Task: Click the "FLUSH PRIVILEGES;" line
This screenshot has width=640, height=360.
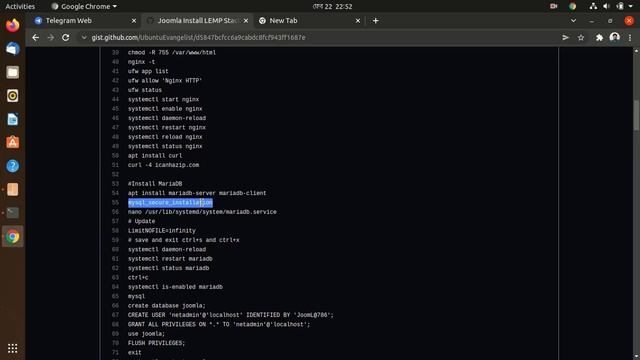Action: pos(156,343)
